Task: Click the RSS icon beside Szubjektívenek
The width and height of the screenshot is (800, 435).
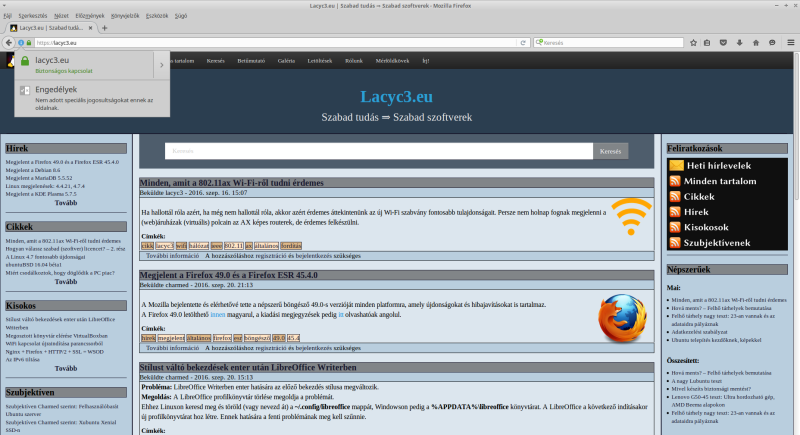Action: [675, 243]
